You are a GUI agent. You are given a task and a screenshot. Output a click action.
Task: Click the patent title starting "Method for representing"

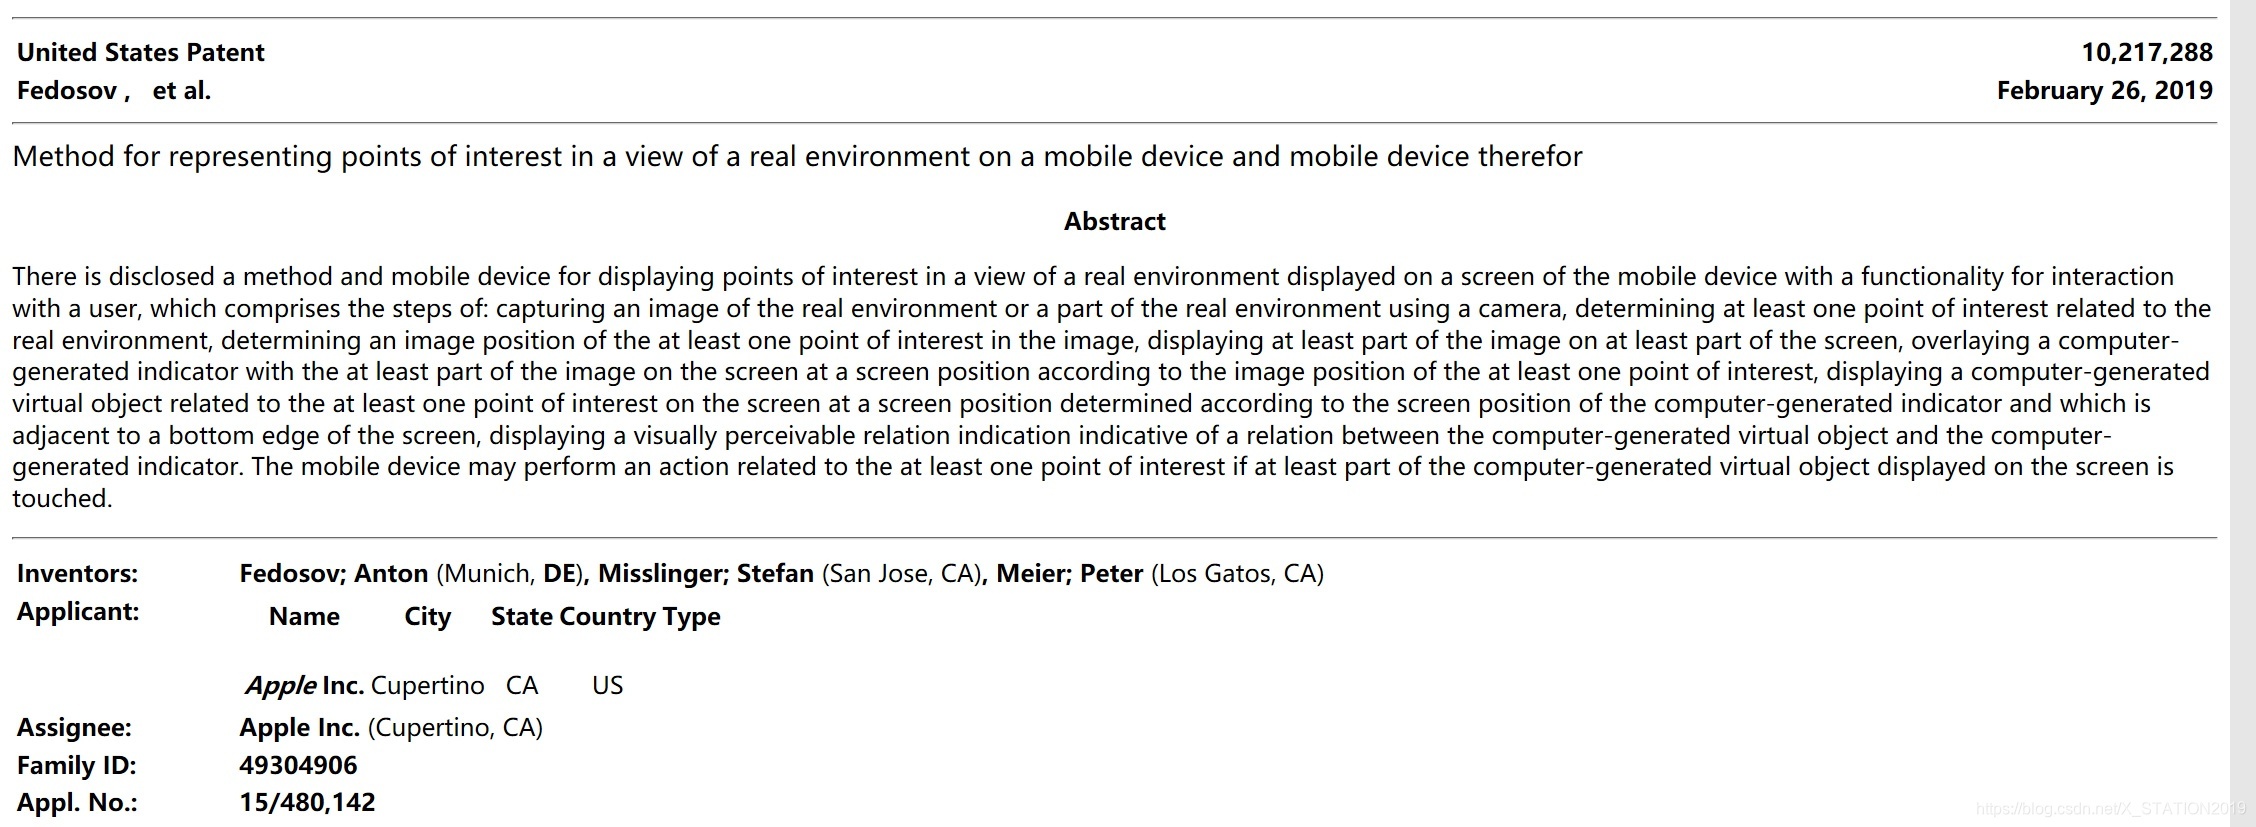pos(797,157)
